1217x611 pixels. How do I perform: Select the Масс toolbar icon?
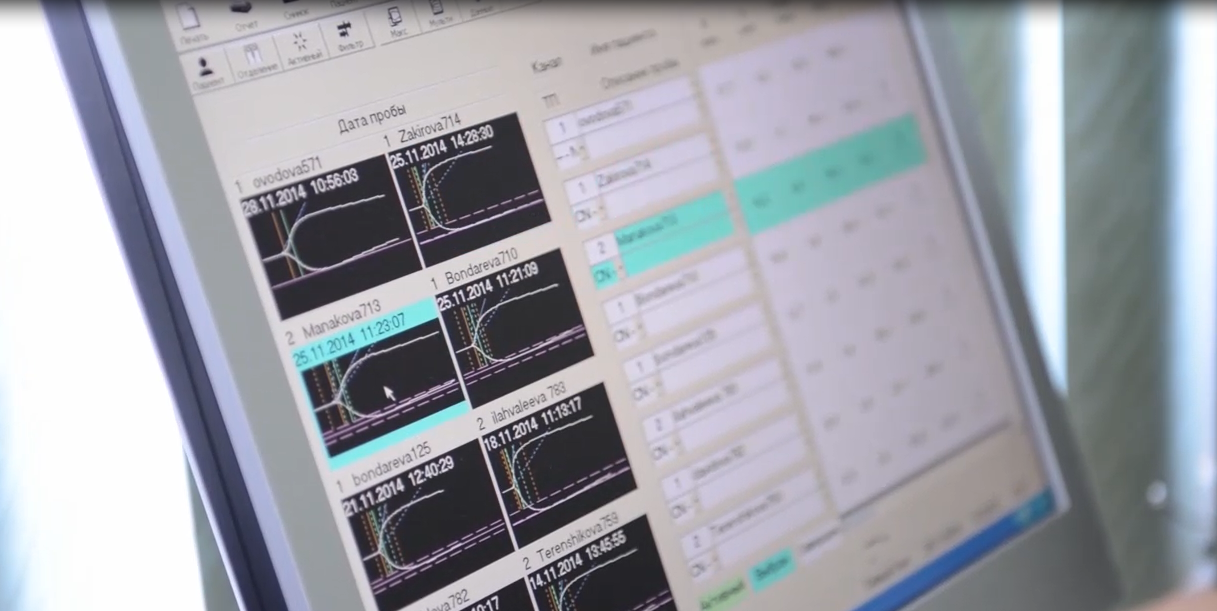pos(394,26)
